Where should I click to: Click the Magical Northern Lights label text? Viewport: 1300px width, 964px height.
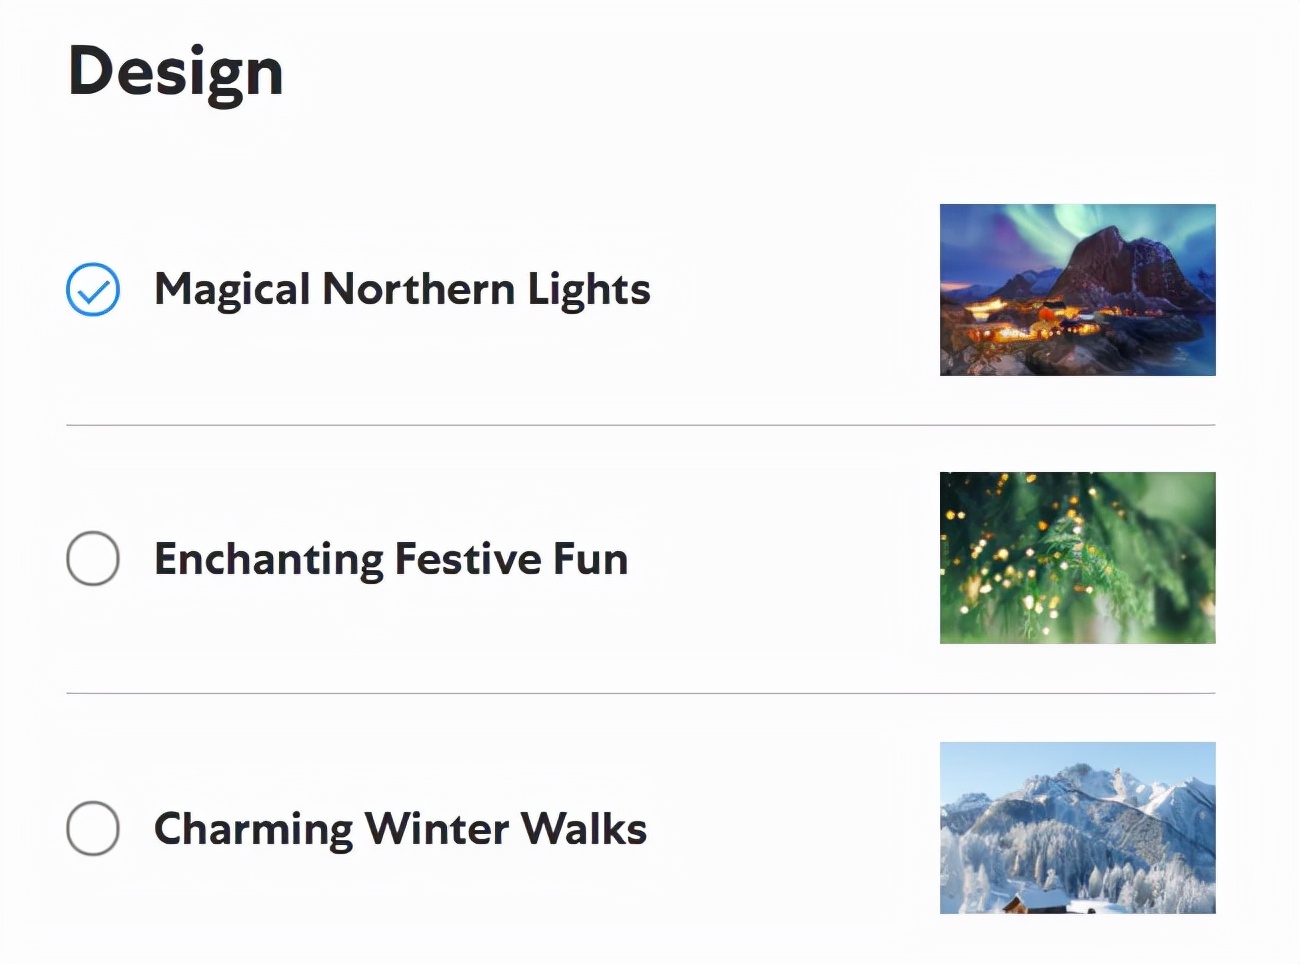click(402, 290)
